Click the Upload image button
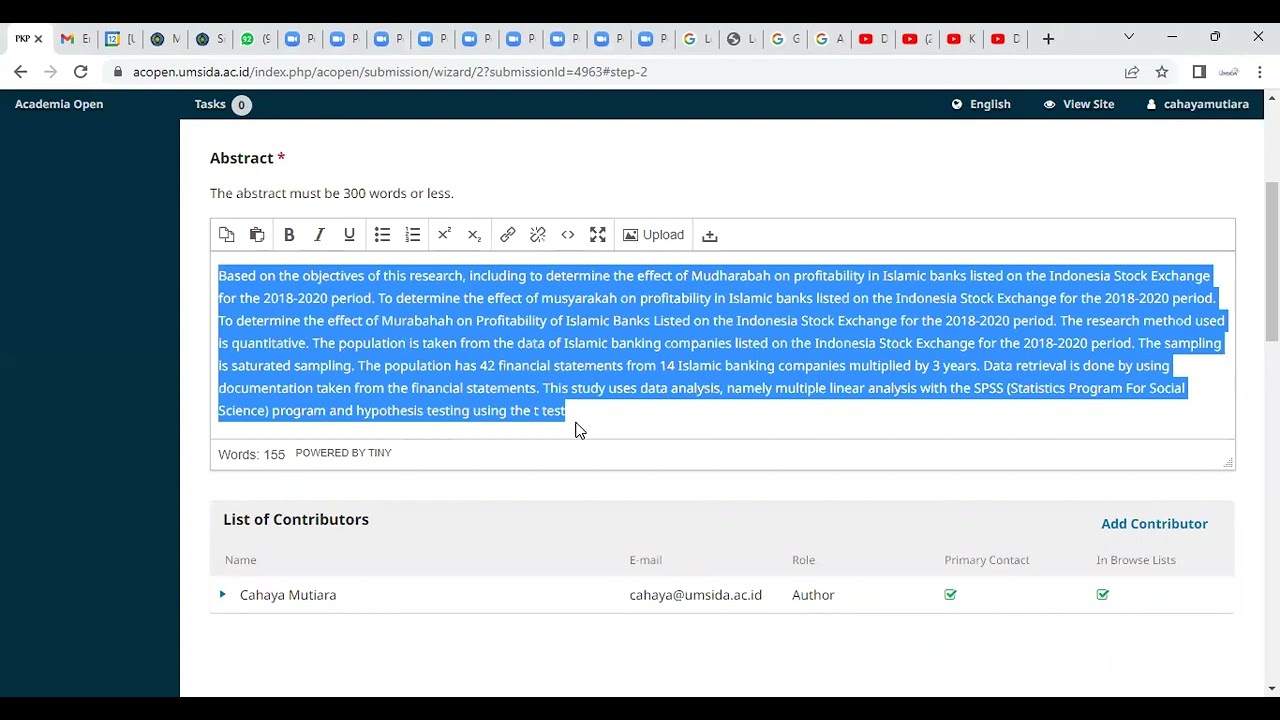Viewport: 1280px width, 720px height. coord(653,235)
